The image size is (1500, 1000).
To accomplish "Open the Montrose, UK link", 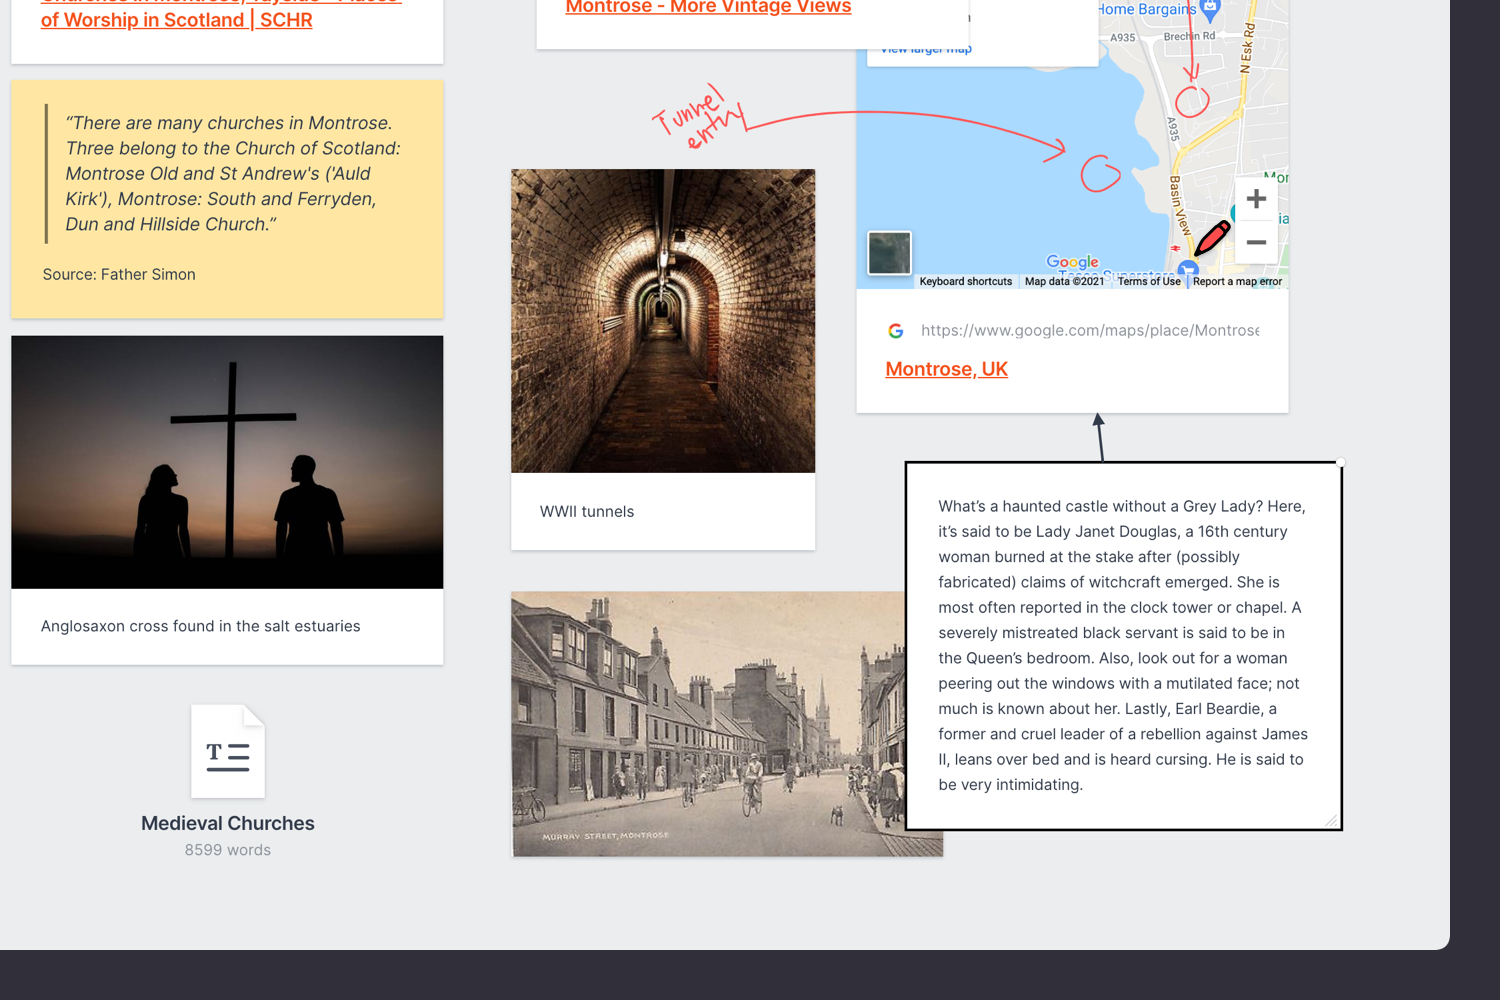I will click(x=946, y=369).
